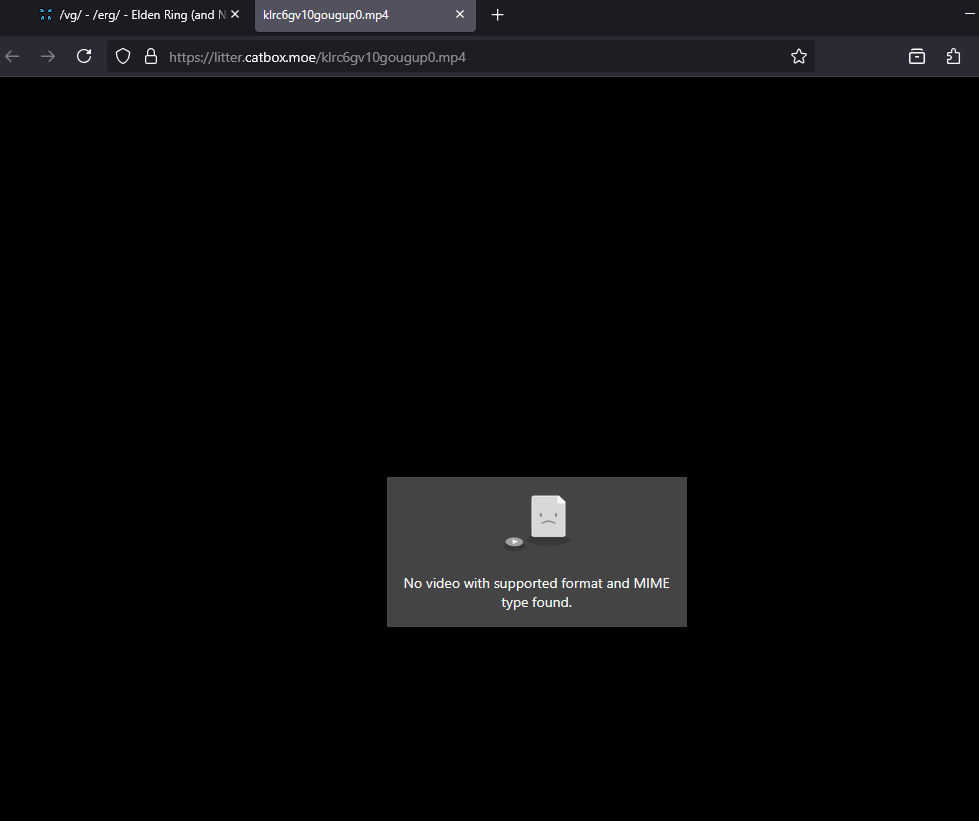View site security via padlock icon

(151, 57)
